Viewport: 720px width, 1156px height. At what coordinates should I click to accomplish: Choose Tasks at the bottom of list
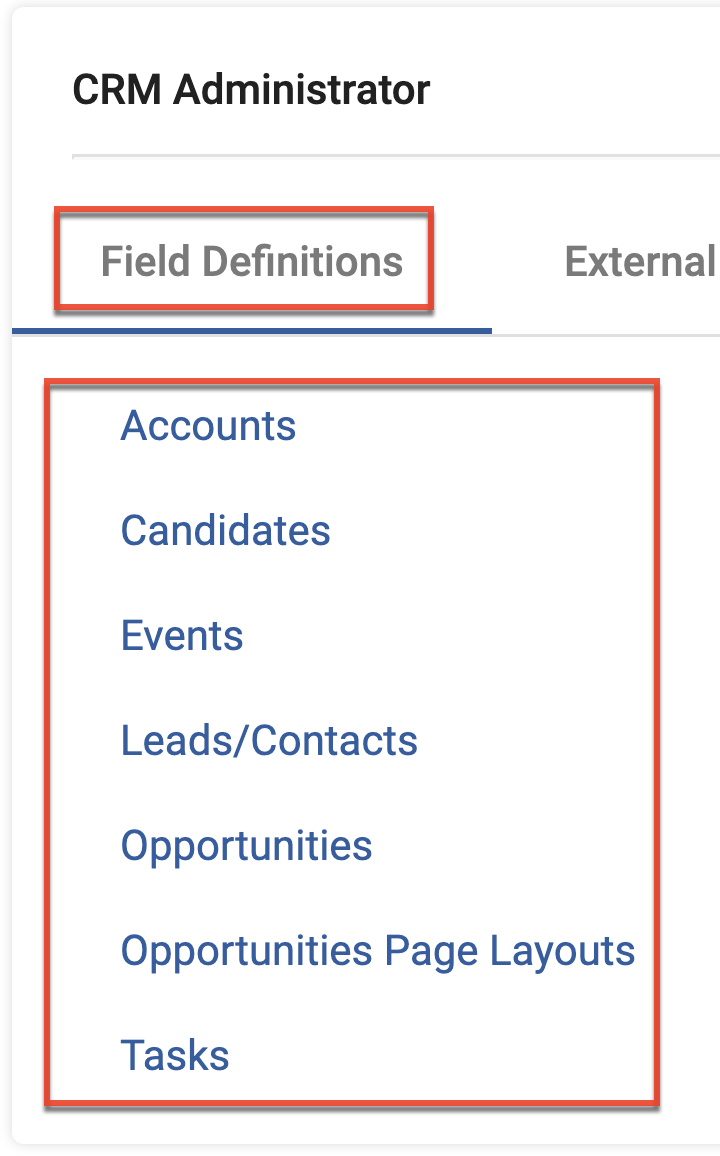175,1056
